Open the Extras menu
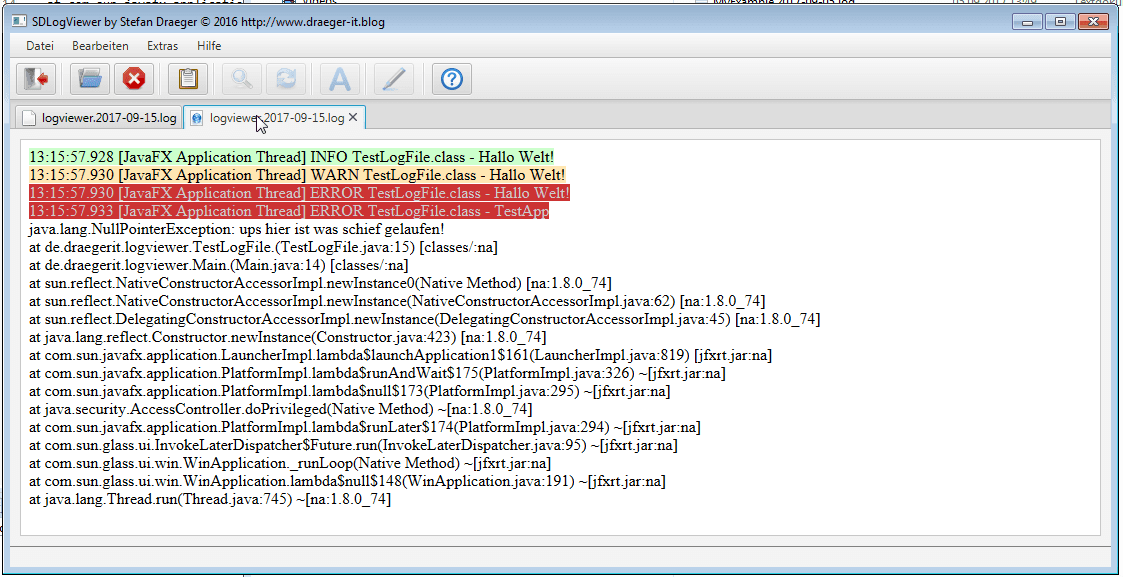 (x=162, y=45)
